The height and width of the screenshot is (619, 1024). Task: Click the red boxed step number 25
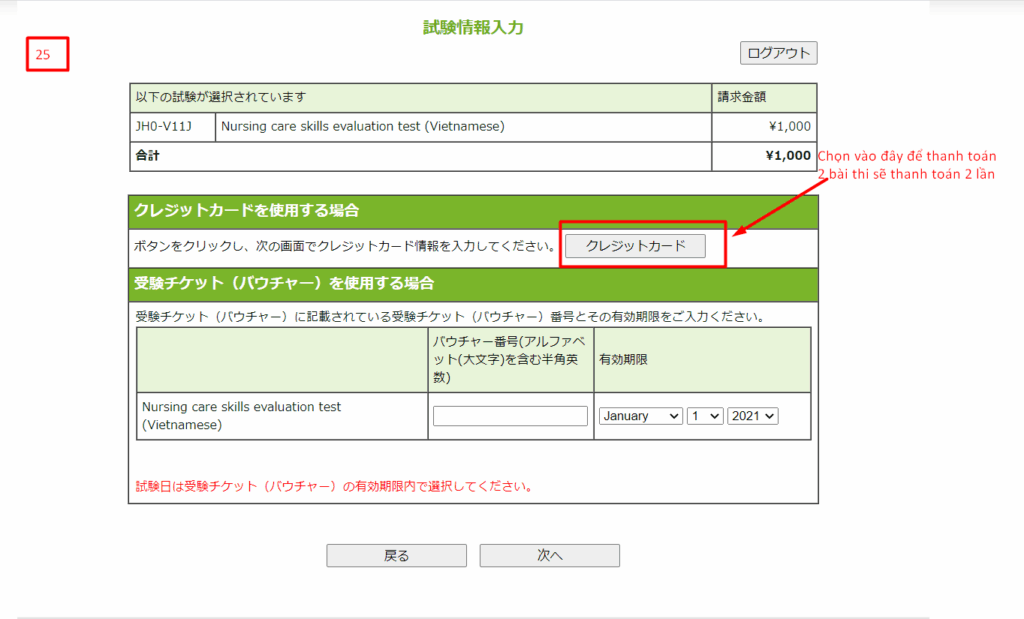tap(47, 55)
